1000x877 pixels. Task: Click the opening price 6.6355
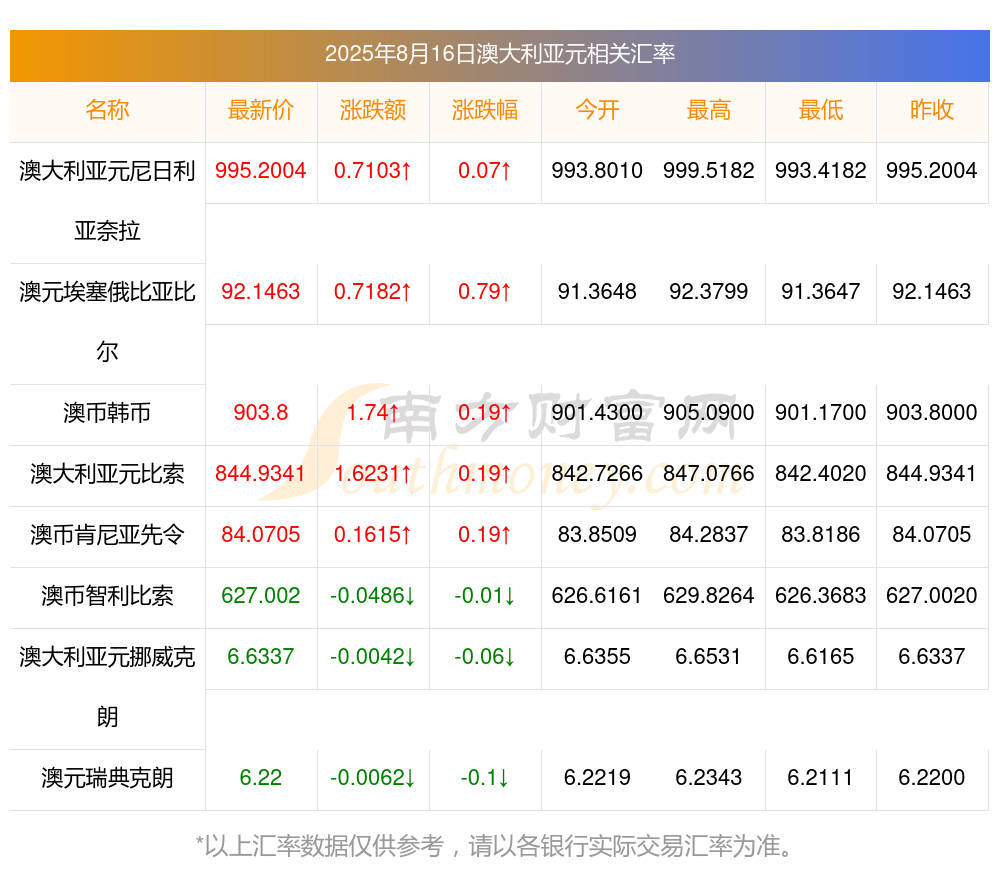597,656
